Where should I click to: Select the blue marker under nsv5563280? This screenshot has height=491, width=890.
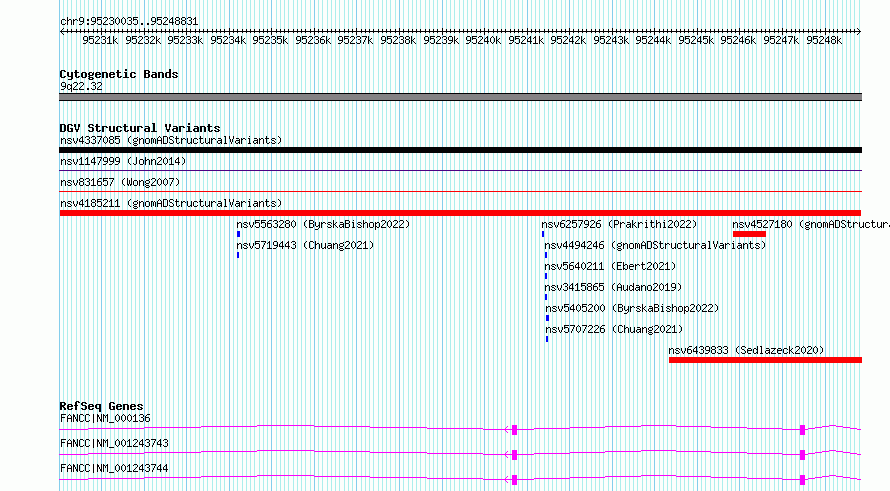238,234
